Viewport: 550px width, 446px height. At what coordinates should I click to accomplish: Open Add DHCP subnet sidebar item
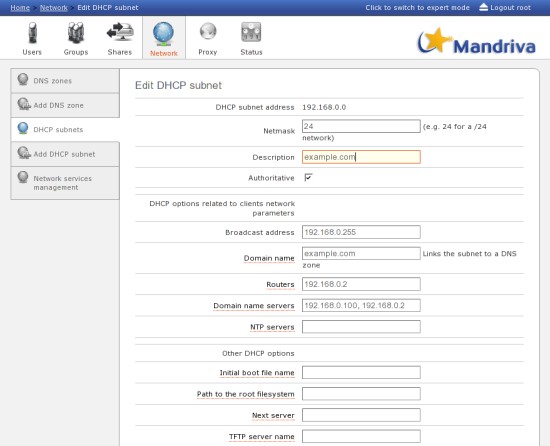coord(65,154)
